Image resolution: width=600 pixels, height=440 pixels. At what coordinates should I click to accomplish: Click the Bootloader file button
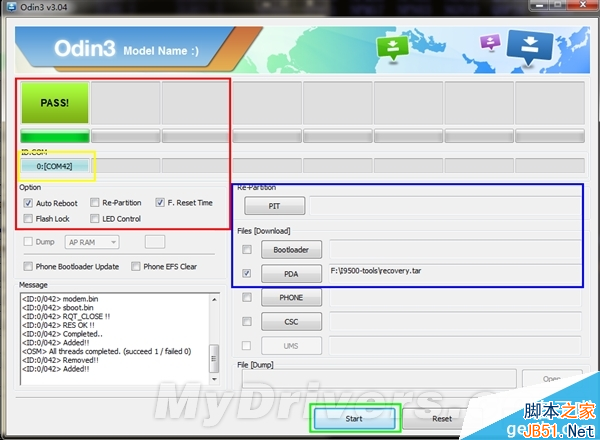[x=291, y=249]
